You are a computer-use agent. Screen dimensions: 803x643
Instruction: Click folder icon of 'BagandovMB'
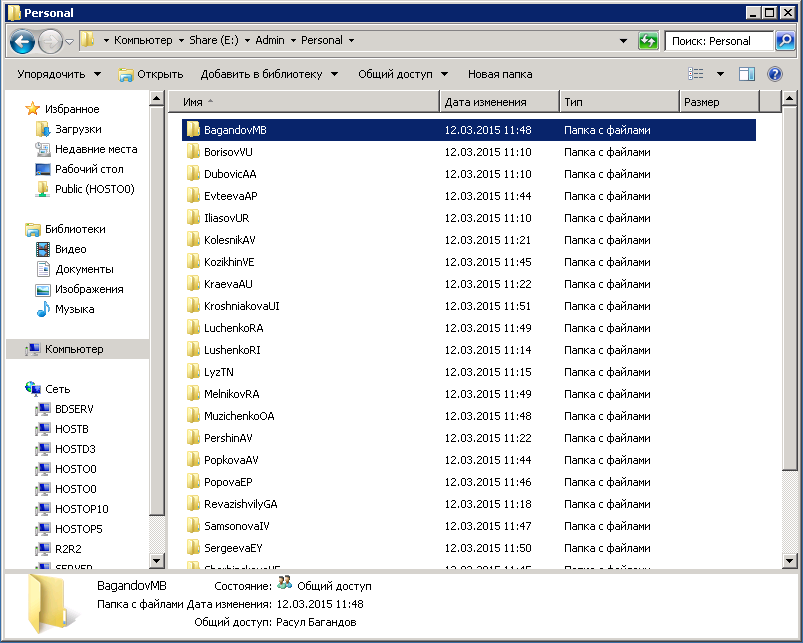pyautogui.click(x=193, y=130)
